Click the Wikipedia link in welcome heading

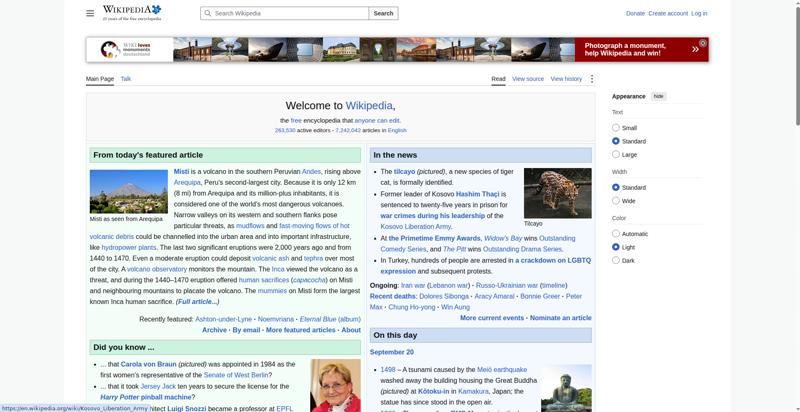click(369, 106)
